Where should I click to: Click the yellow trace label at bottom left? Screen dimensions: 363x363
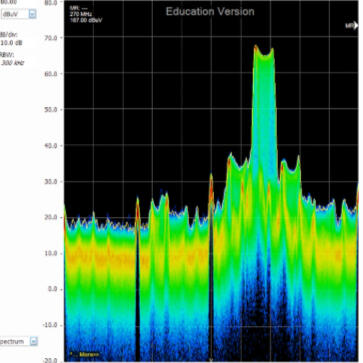84,354
